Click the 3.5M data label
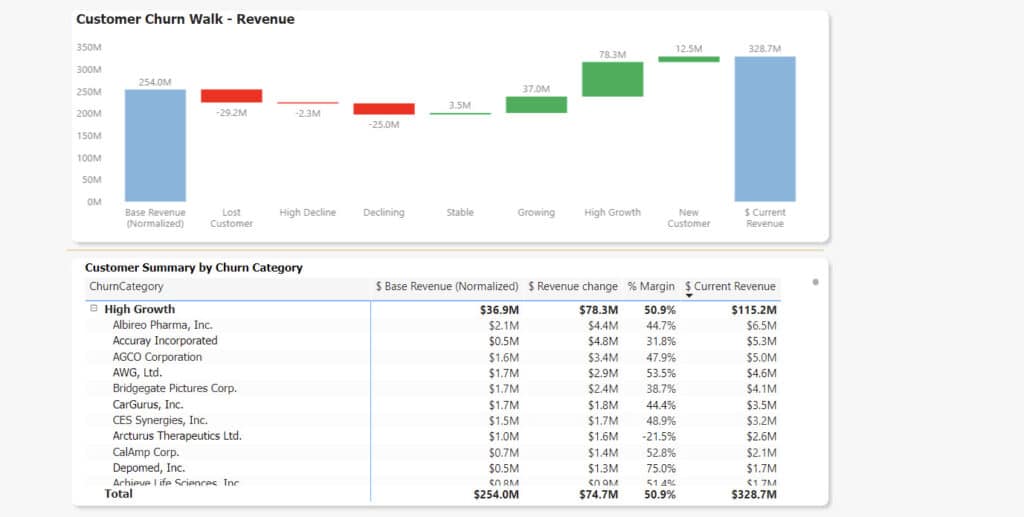This screenshot has width=1024, height=517. pos(460,105)
